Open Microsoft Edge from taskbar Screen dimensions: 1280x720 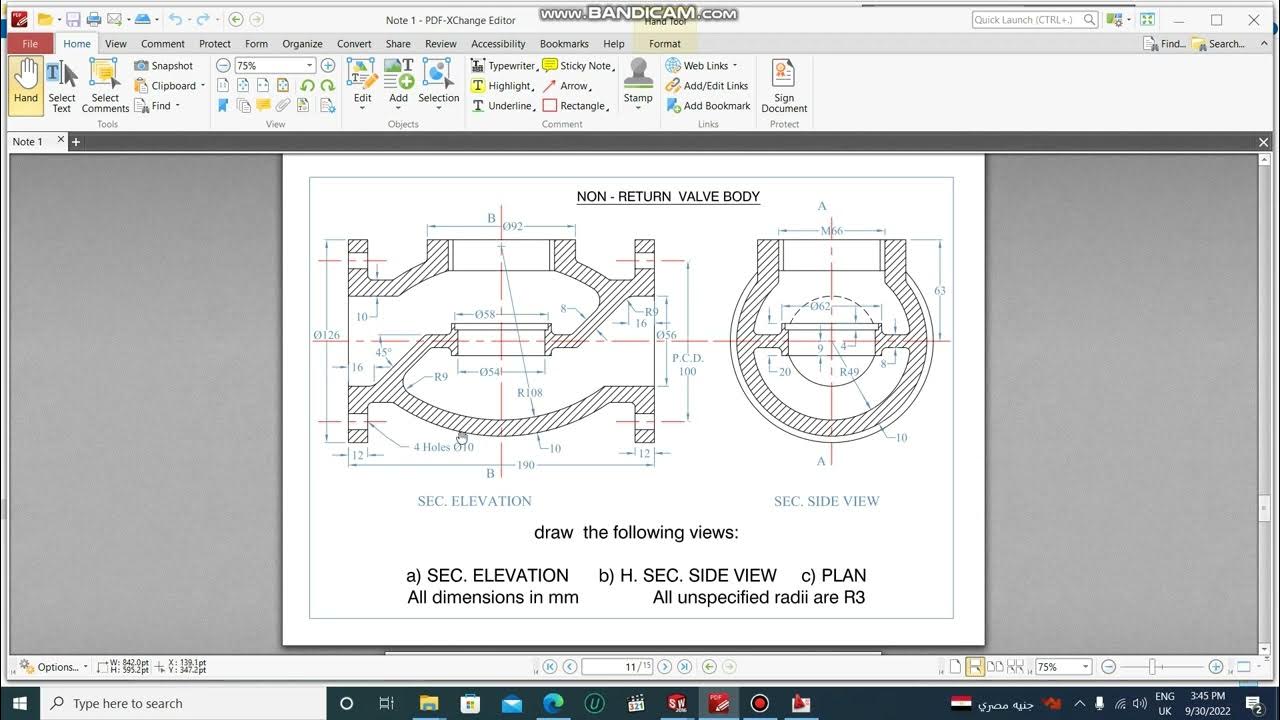553,703
